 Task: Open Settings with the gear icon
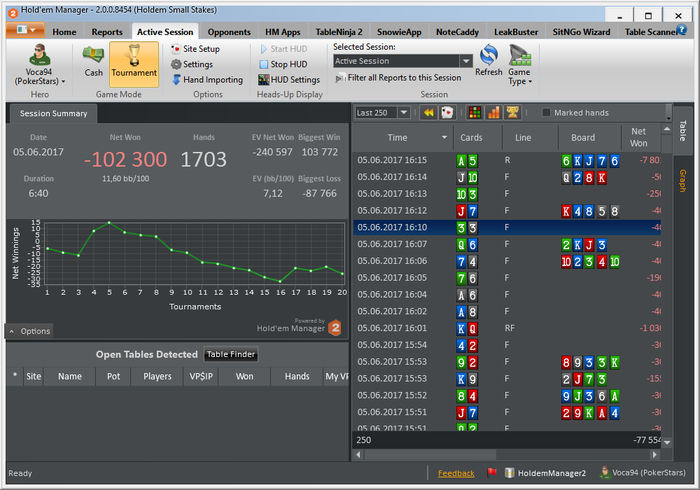pyautogui.click(x=192, y=64)
